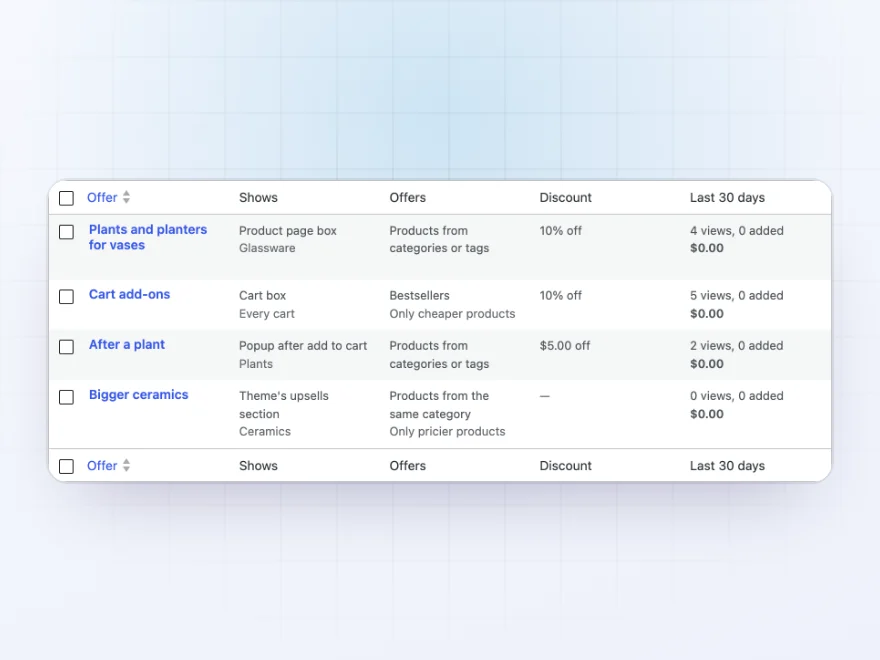Click Popup after add to cart text
Screen dimensions: 880x660
tap(303, 346)
